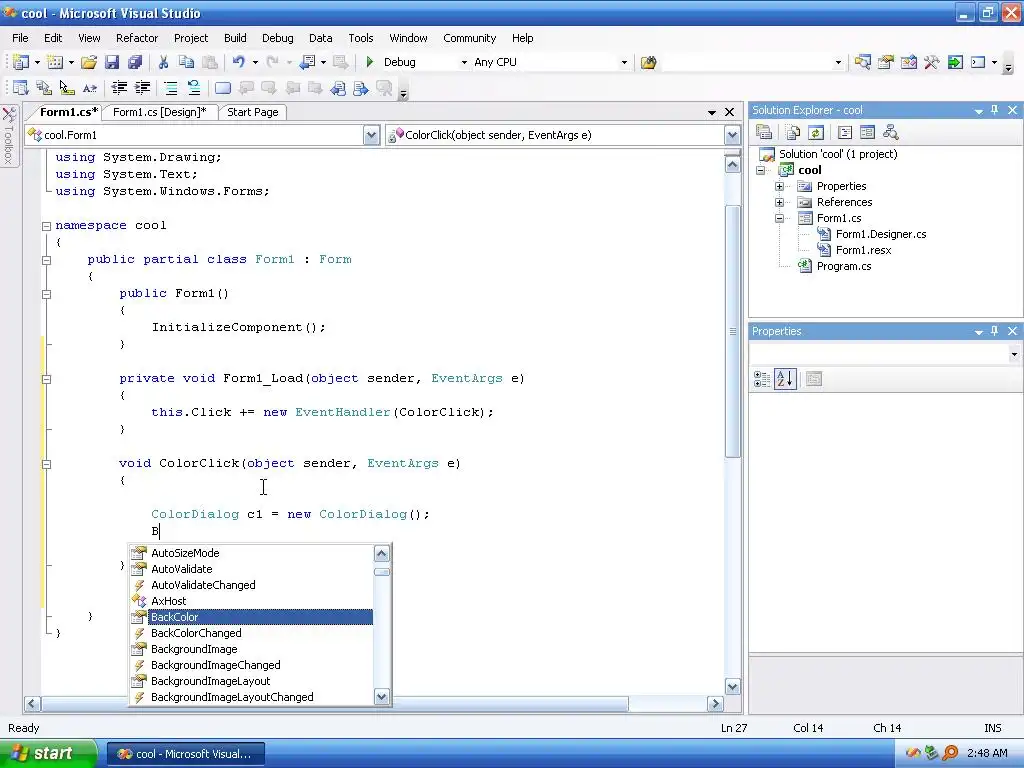Toggle auto-hide pin on Solution Explorer
The width and height of the screenshot is (1024, 768).
tap(995, 110)
